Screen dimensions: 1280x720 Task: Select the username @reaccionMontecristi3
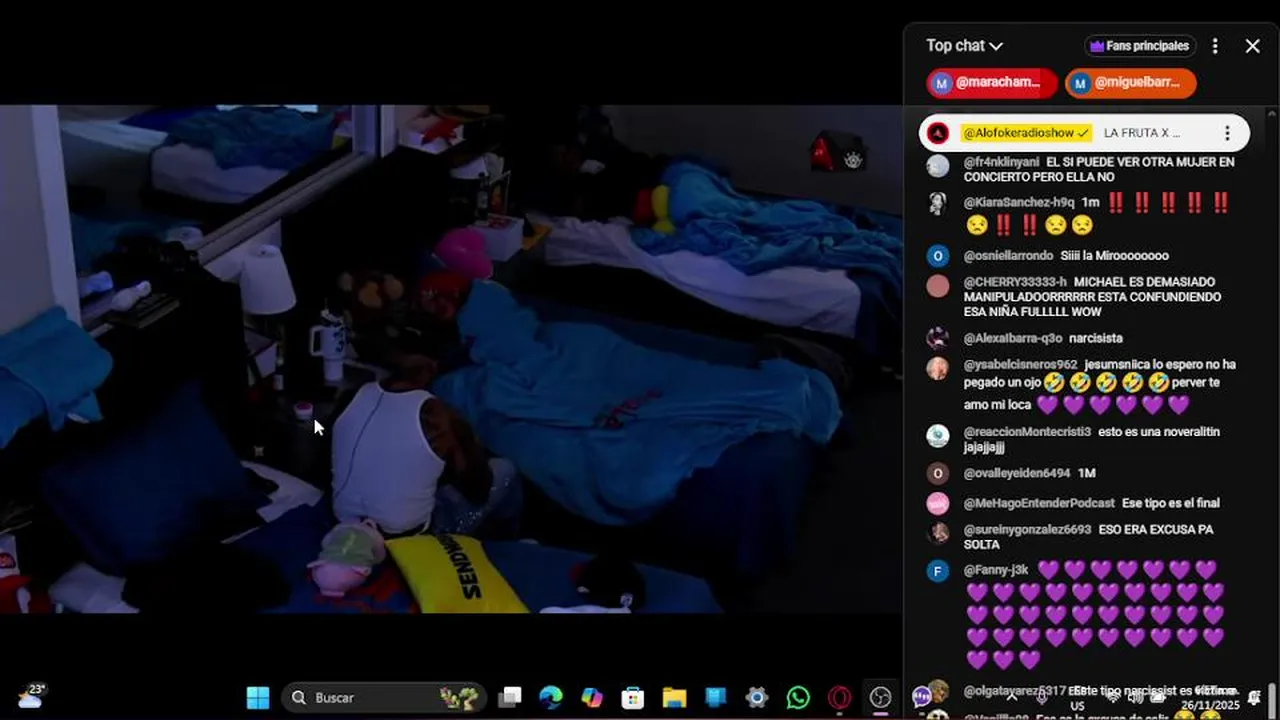click(1027, 432)
